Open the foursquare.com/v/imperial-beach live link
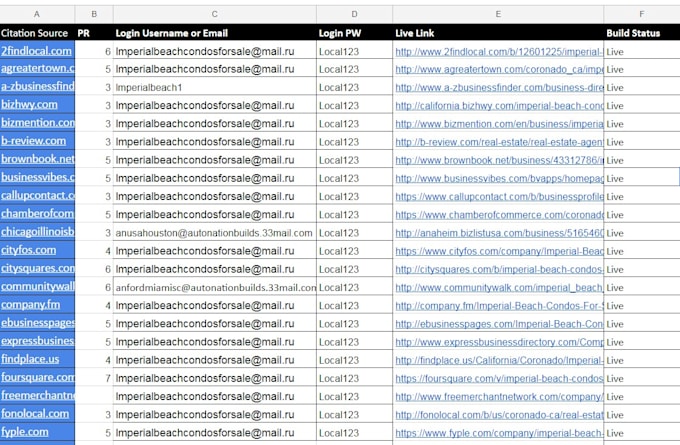 click(x=499, y=379)
